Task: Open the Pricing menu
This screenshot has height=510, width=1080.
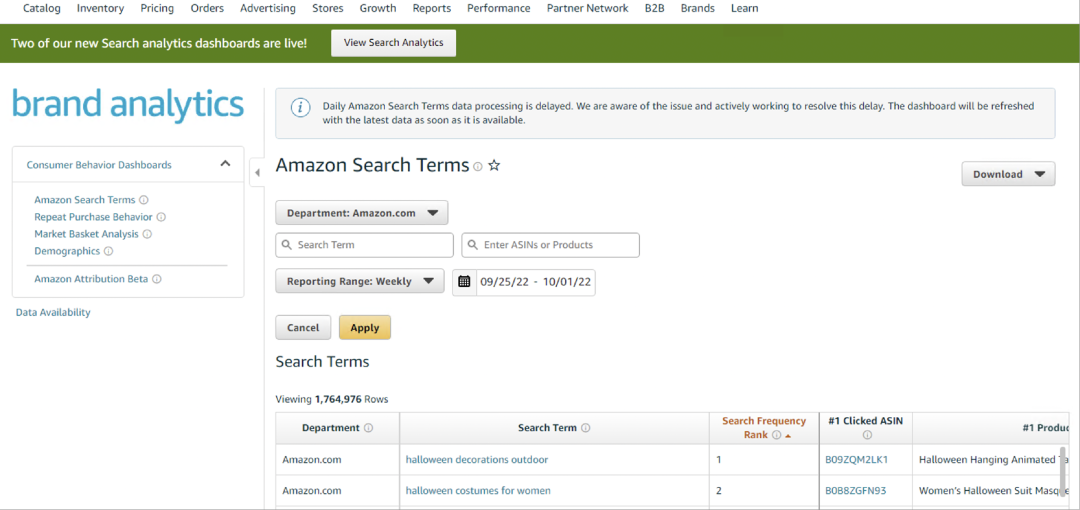Action: click(x=157, y=8)
